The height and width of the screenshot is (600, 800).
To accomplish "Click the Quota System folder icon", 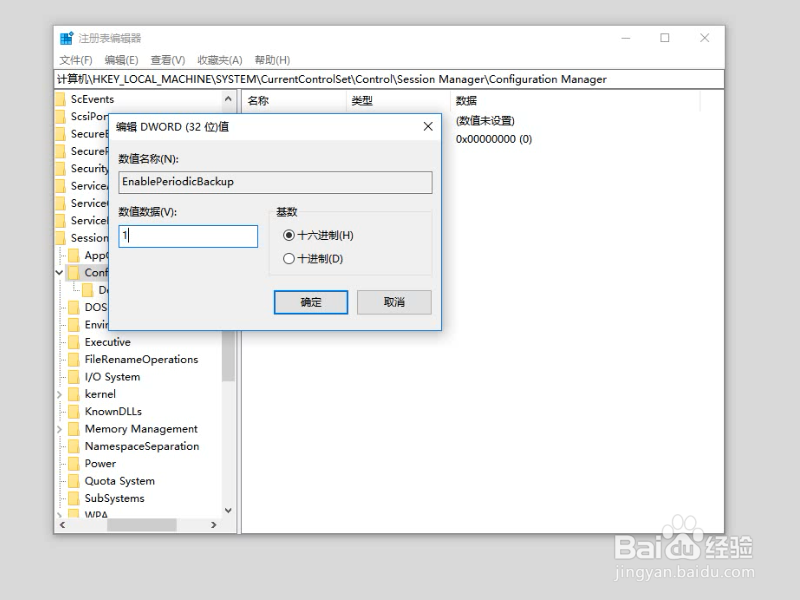I will 76,481.
